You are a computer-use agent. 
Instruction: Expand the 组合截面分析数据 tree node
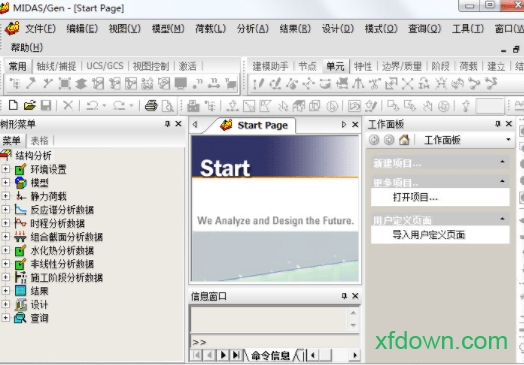coord(5,237)
